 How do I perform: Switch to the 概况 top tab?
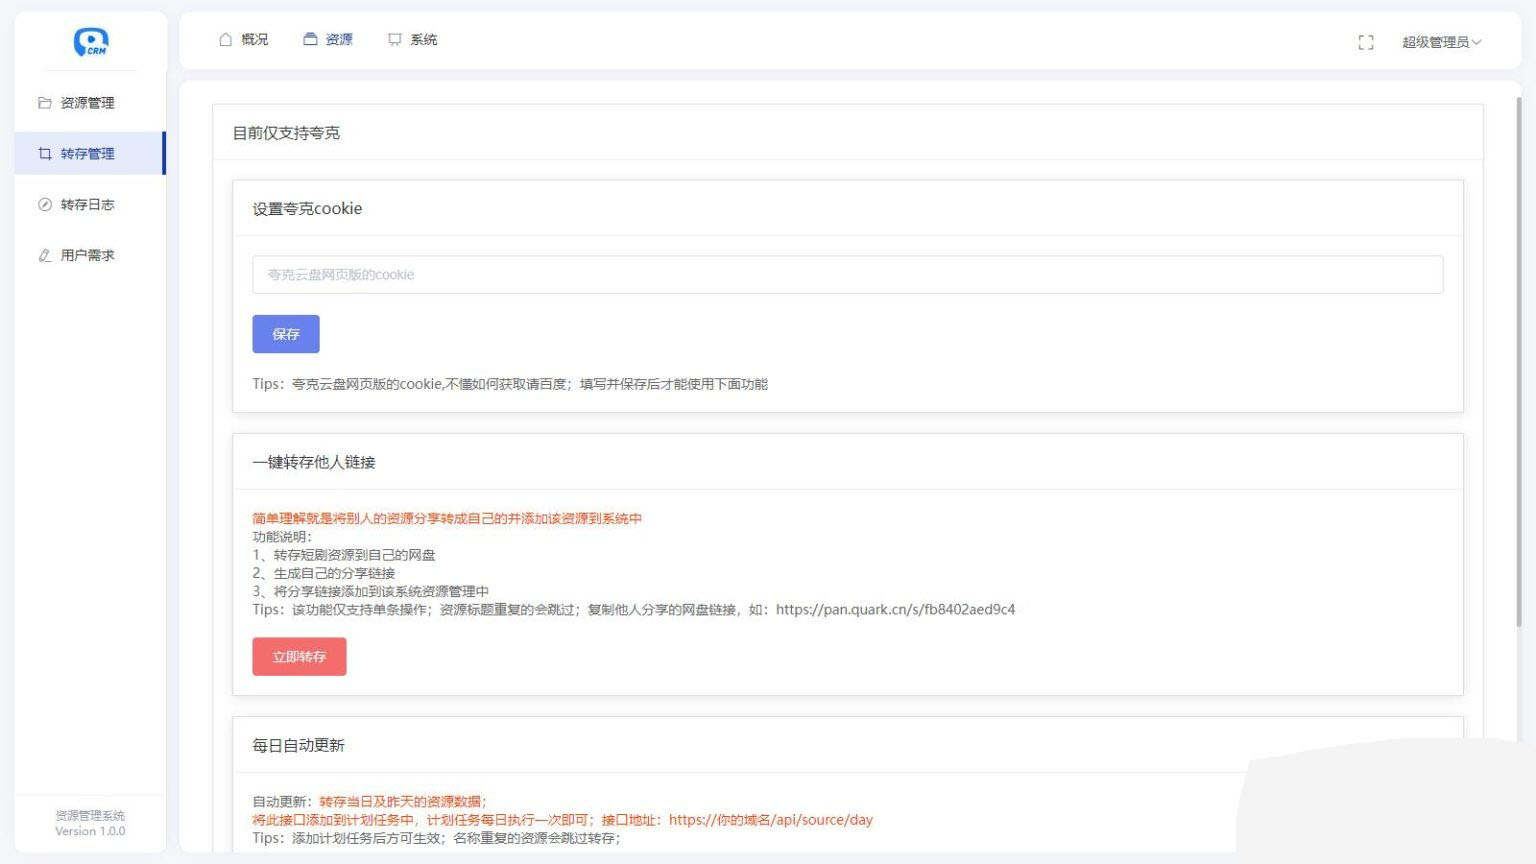[243, 40]
